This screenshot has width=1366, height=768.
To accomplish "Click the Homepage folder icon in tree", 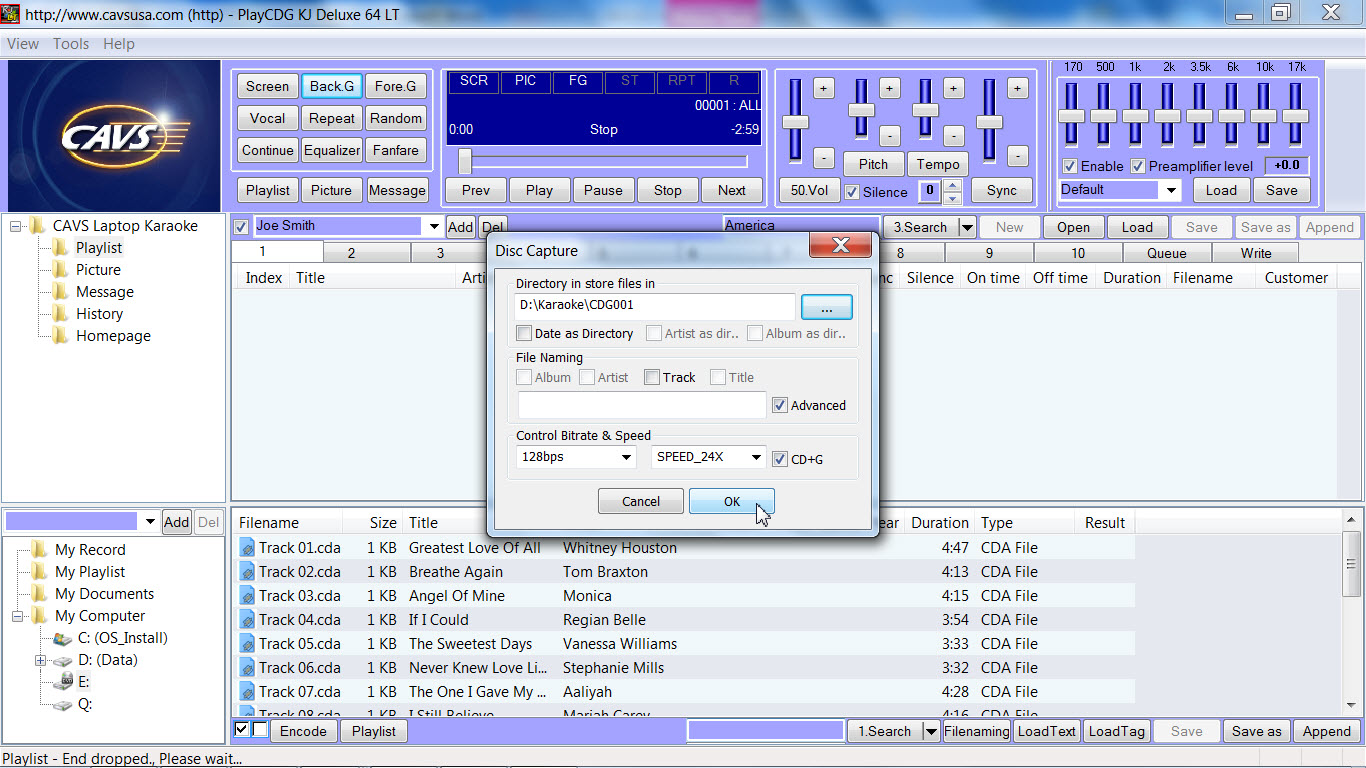I will pos(61,336).
